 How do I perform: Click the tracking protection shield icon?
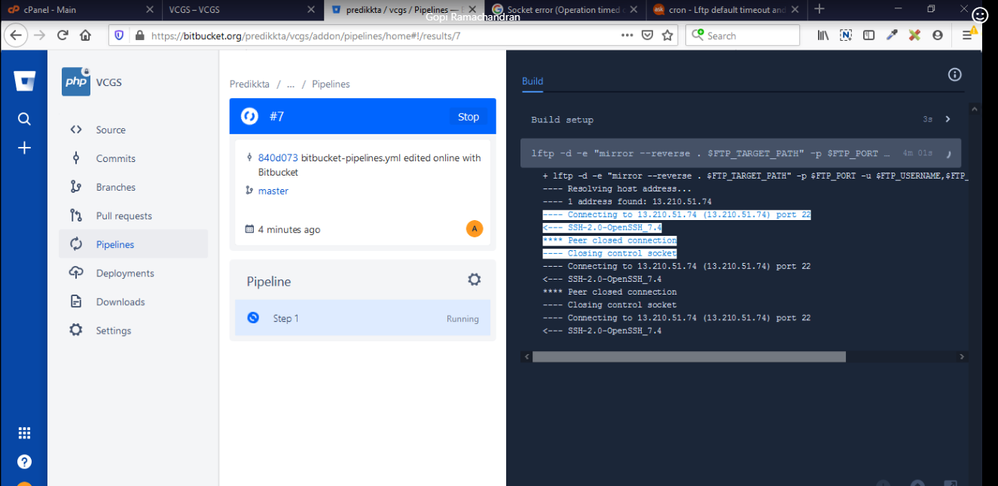click(x=119, y=36)
